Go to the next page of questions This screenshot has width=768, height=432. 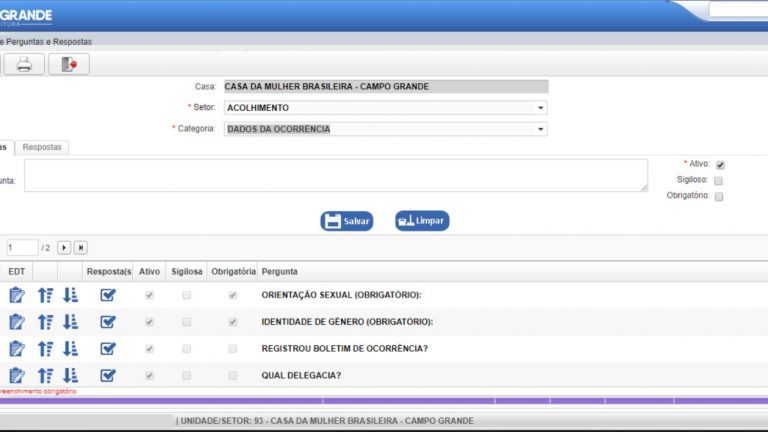[x=64, y=247]
